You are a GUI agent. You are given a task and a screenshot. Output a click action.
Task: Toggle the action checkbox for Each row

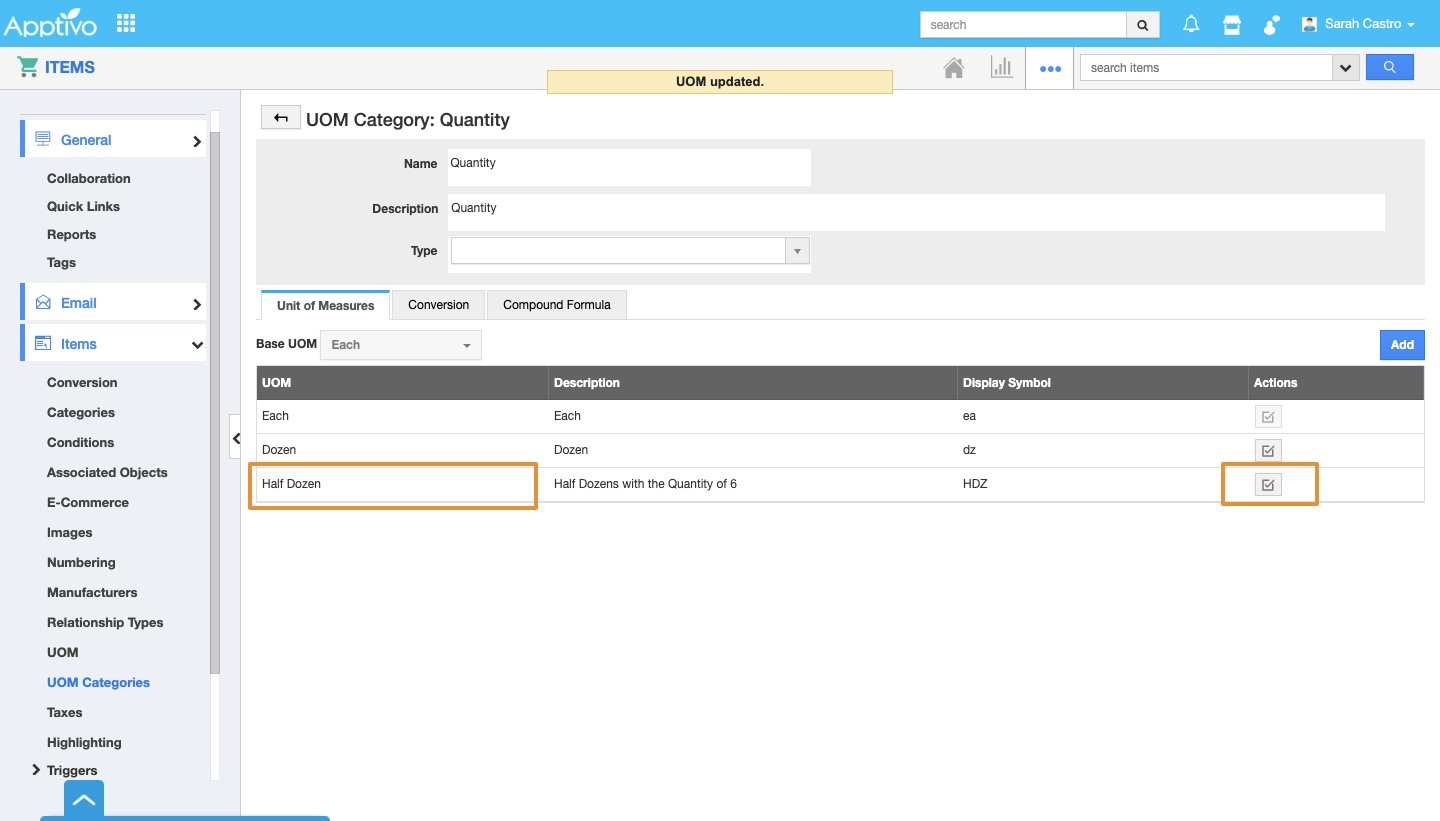[x=1268, y=417]
